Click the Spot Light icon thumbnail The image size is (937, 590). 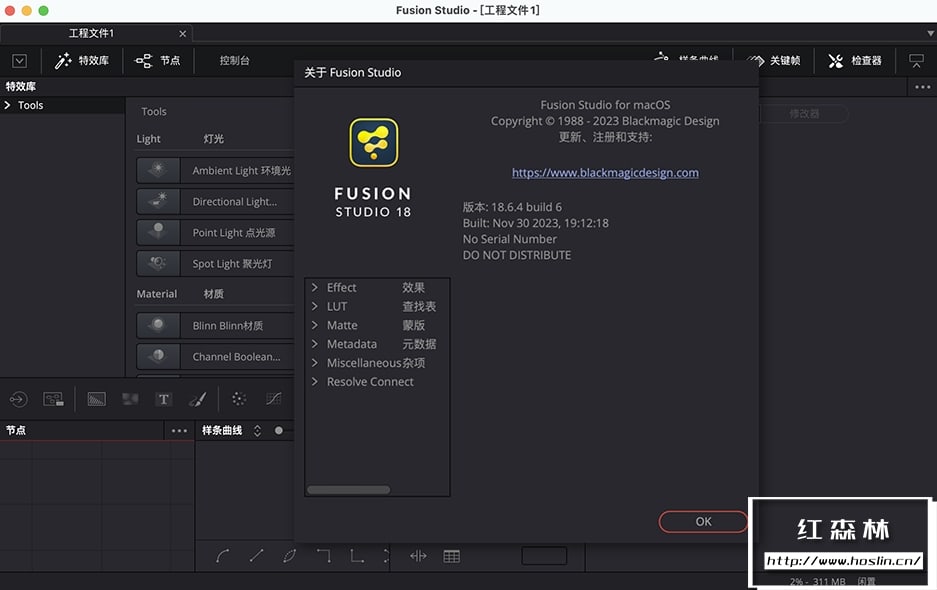click(x=158, y=264)
